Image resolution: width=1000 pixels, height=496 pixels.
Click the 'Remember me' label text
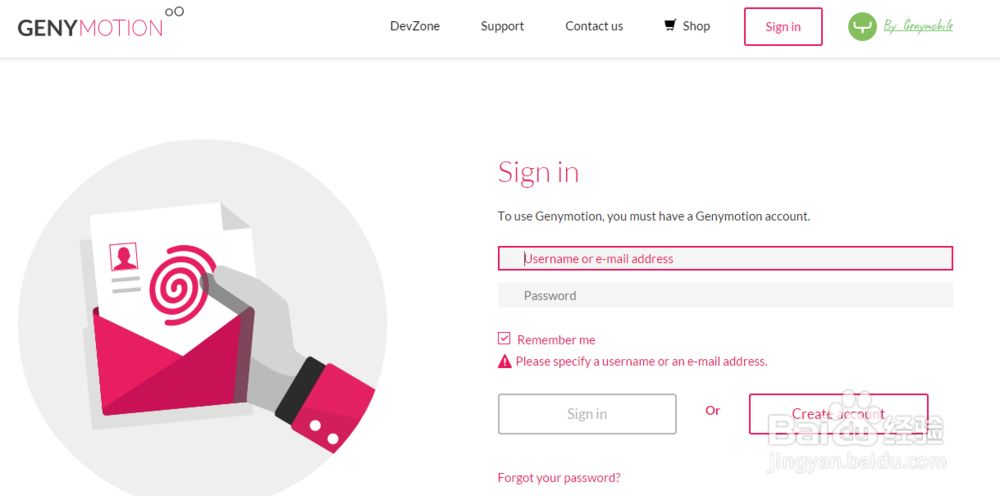tap(556, 340)
